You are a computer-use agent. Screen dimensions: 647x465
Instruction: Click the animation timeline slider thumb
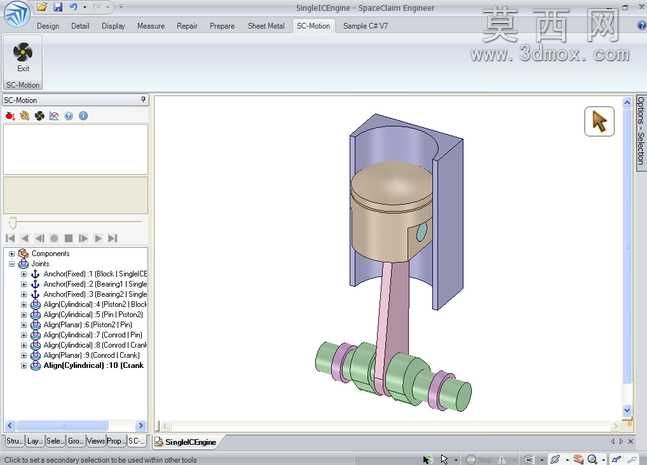point(13,223)
